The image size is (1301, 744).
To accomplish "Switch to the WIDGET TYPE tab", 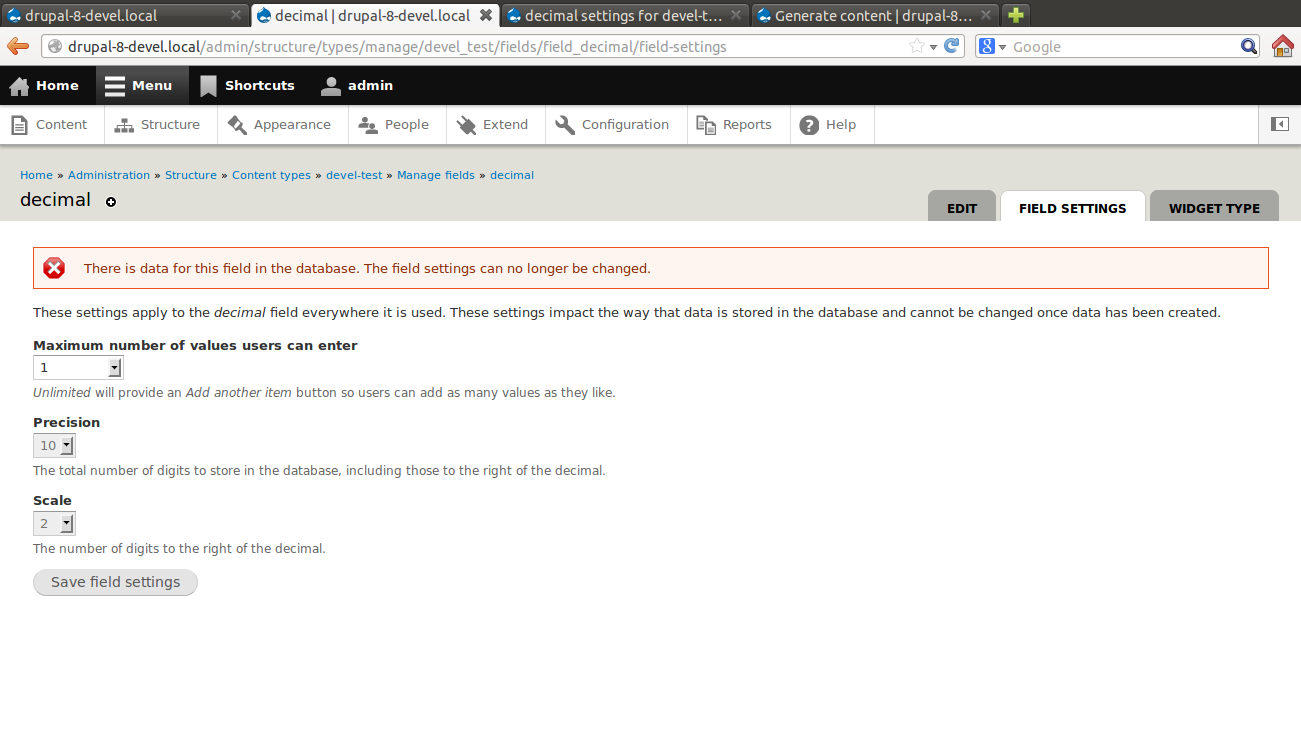I will [1213, 207].
